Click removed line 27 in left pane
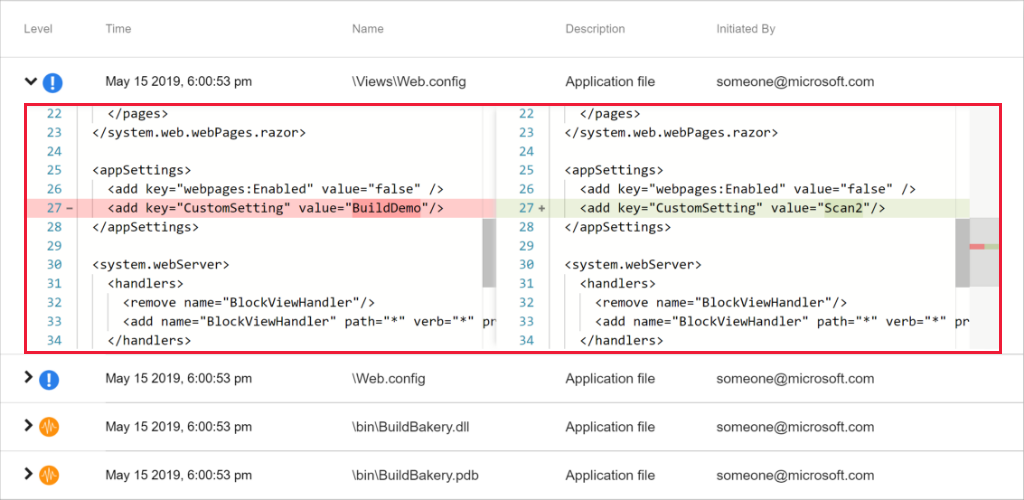Viewport: 1024px width, 500px height. [260, 208]
